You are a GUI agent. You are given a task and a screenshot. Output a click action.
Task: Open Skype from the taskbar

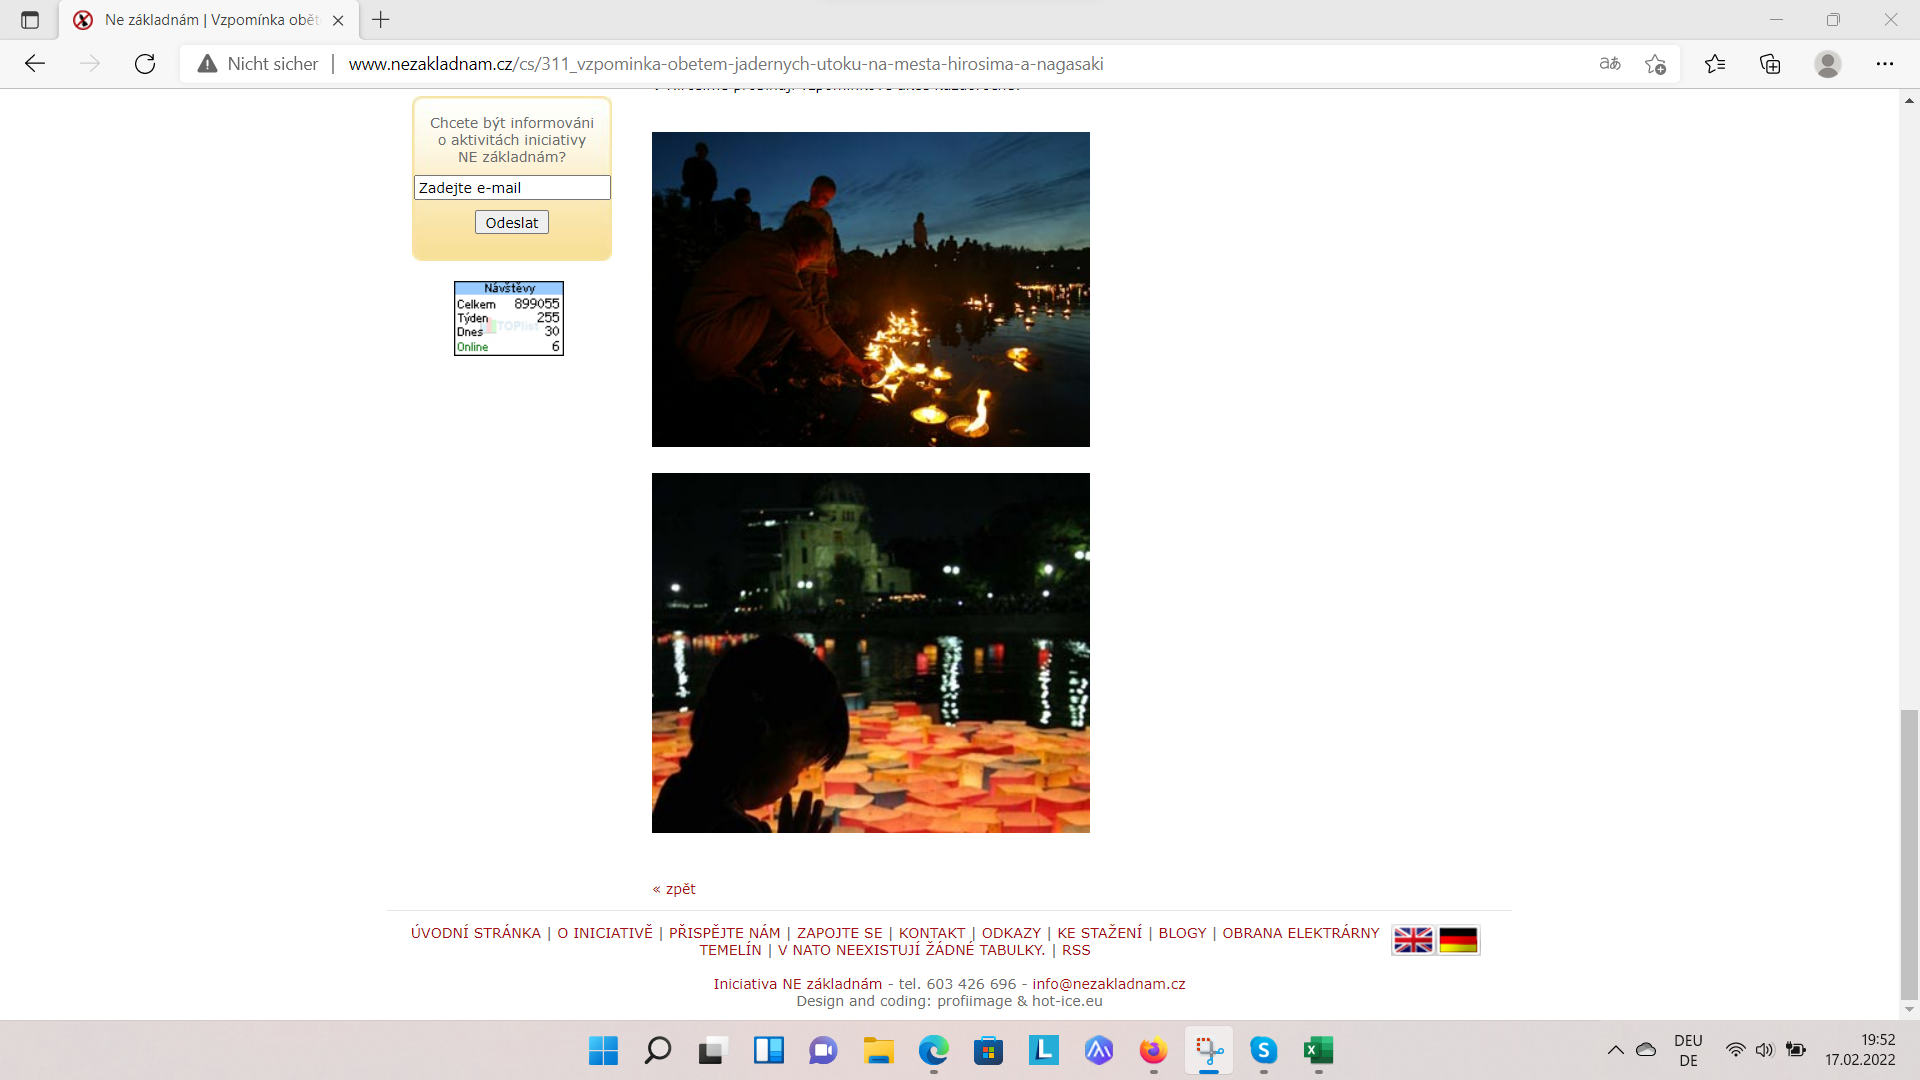tap(1264, 1050)
